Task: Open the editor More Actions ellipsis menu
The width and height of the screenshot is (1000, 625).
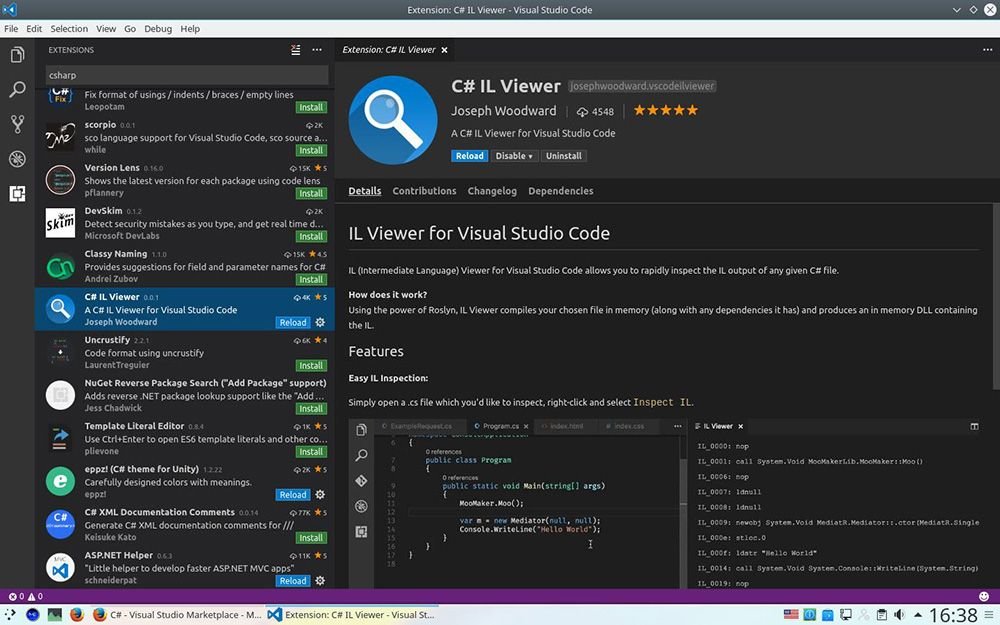Action: pos(987,49)
